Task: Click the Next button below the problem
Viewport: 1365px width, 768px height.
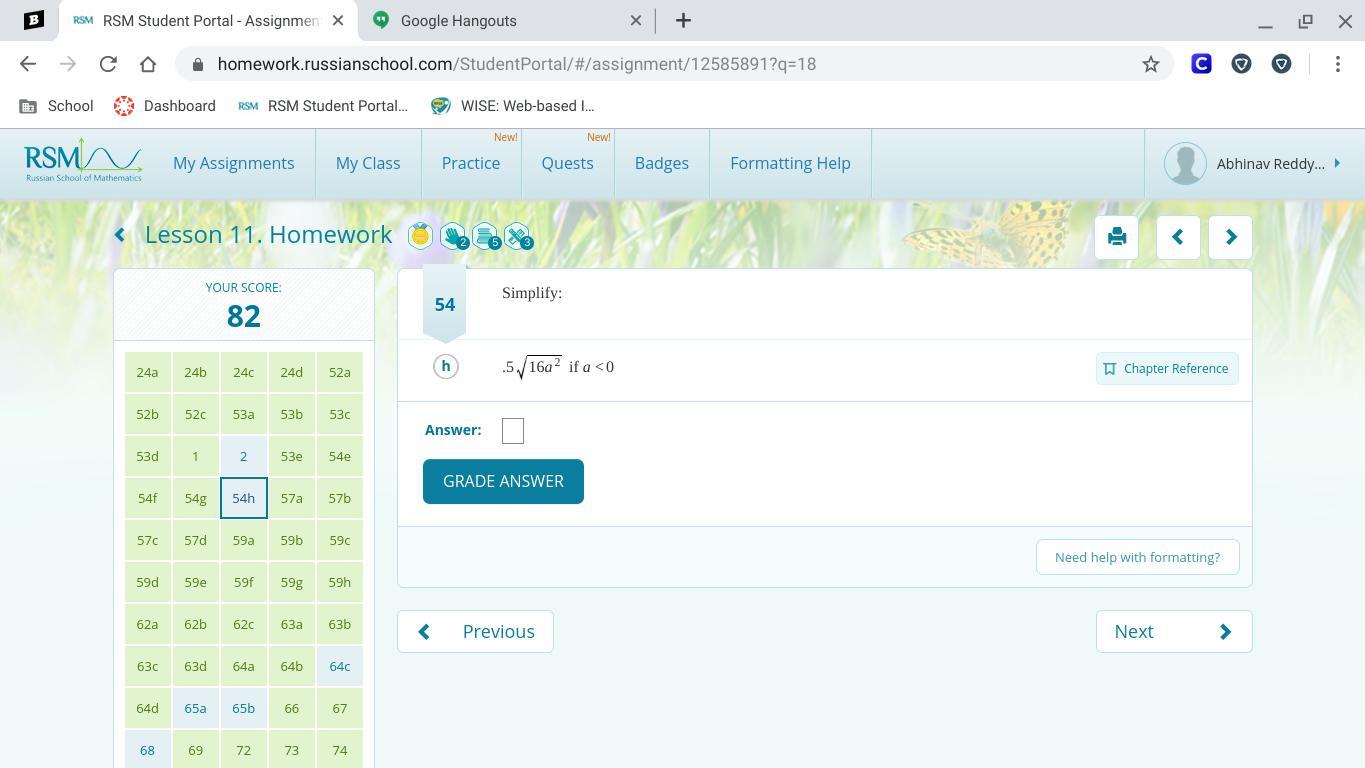Action: pyautogui.click(x=1174, y=631)
